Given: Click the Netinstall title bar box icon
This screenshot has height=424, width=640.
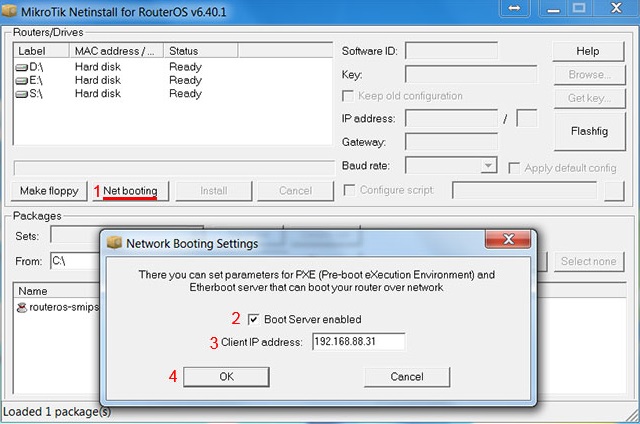Looking at the screenshot, I should (x=9, y=10).
